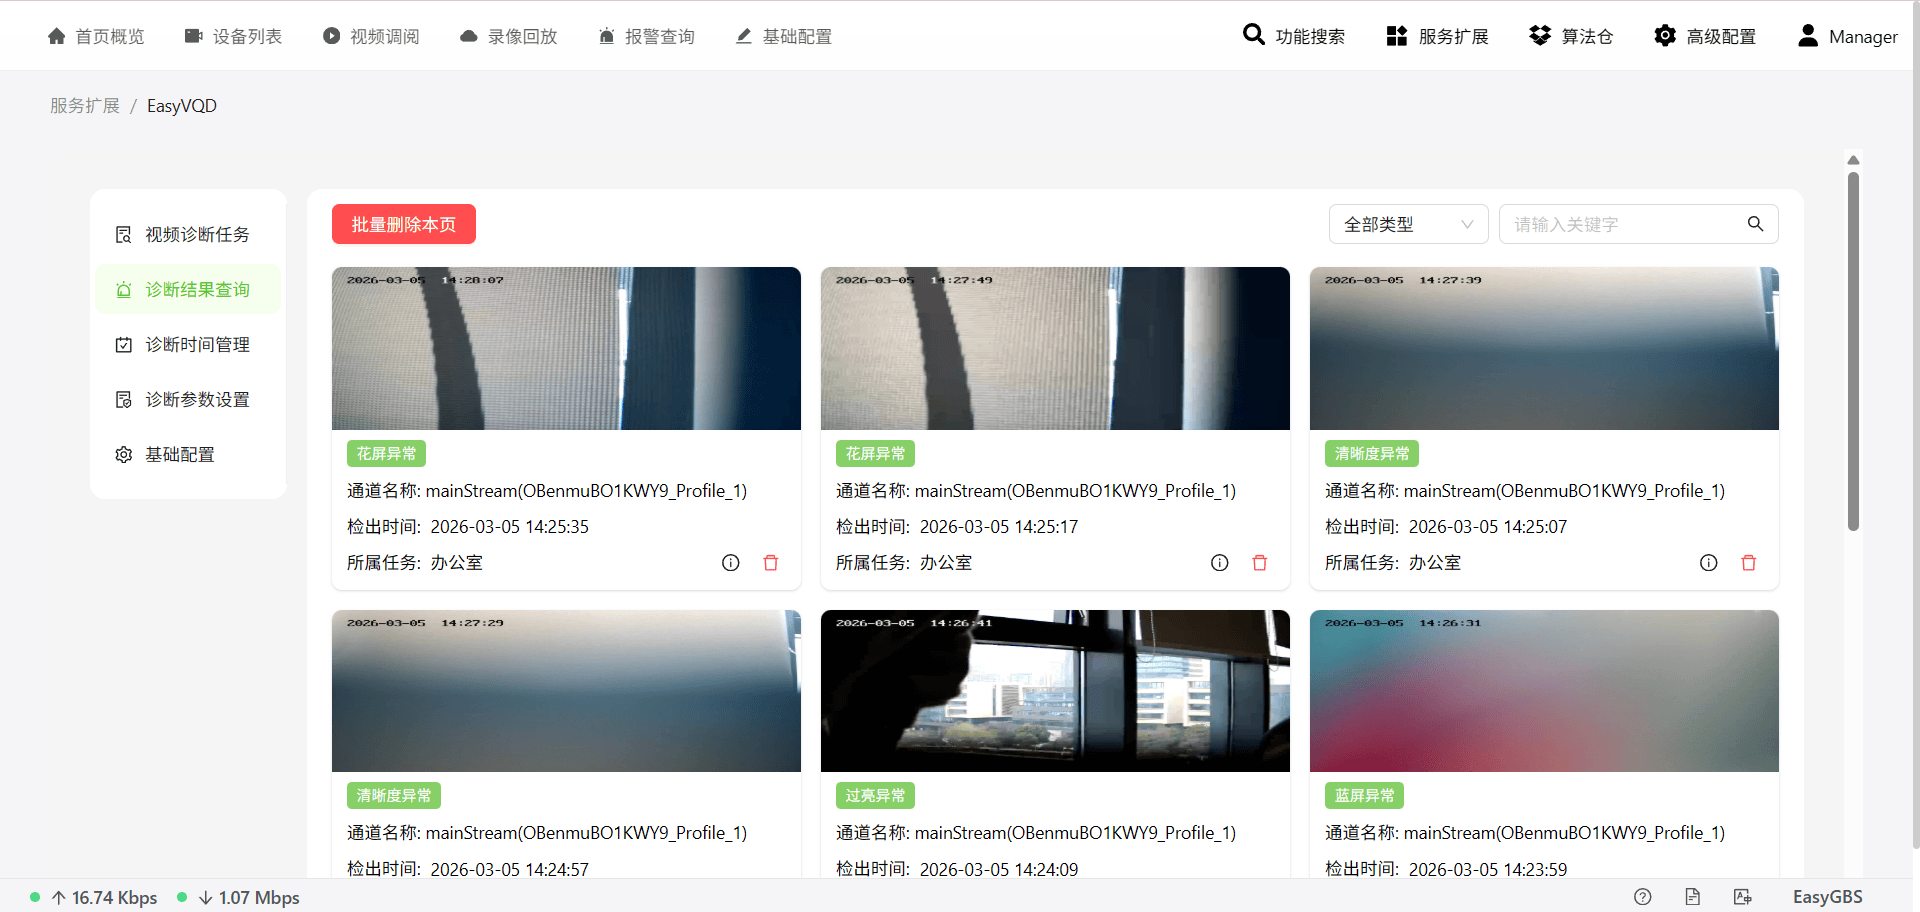Select sidebar 基础配置 item
This screenshot has width=1920, height=912.
pyautogui.click(x=188, y=454)
